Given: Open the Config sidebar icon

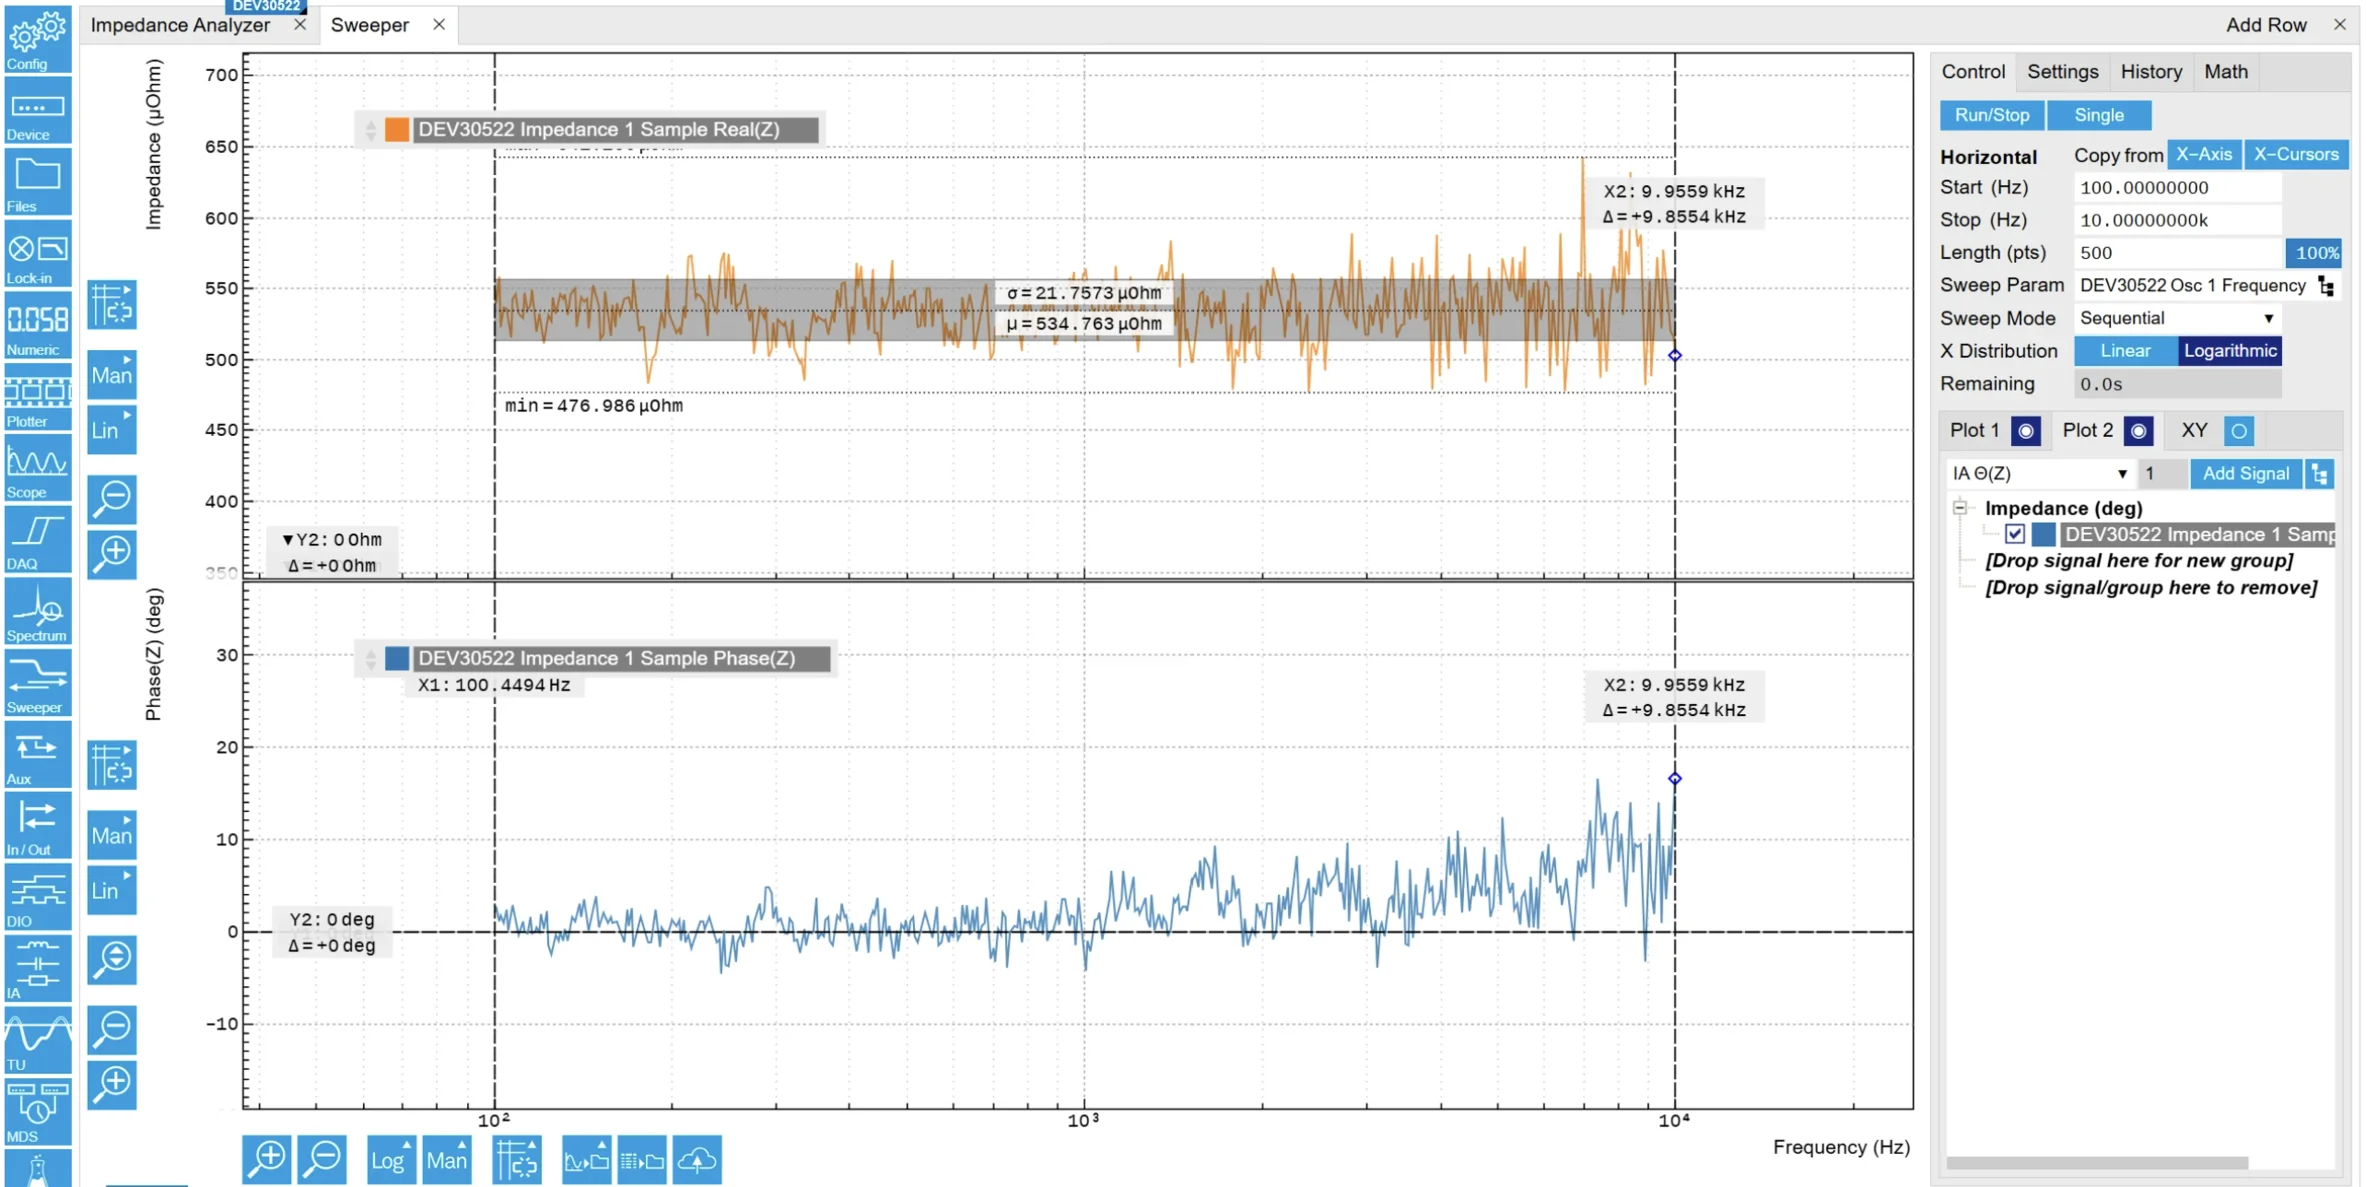Looking at the screenshot, I should [37, 39].
